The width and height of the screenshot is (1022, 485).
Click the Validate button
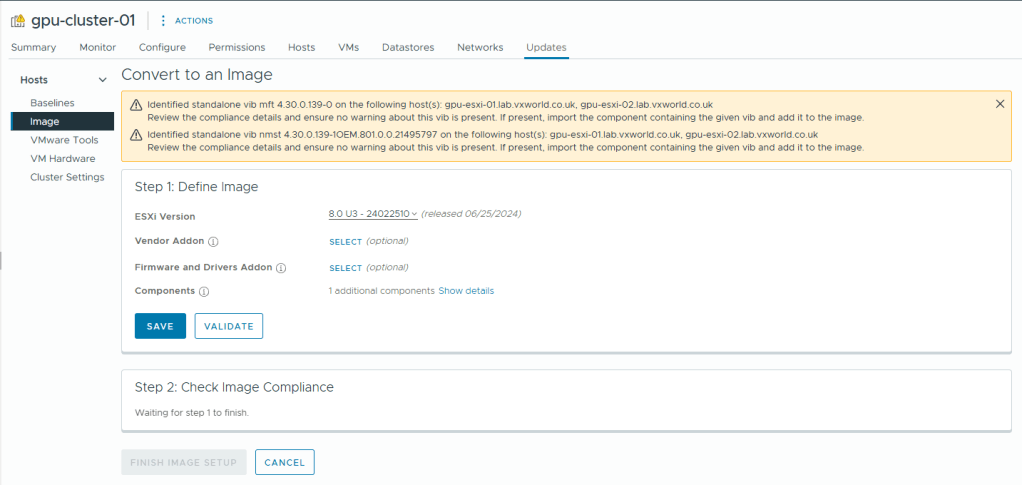[x=228, y=326]
